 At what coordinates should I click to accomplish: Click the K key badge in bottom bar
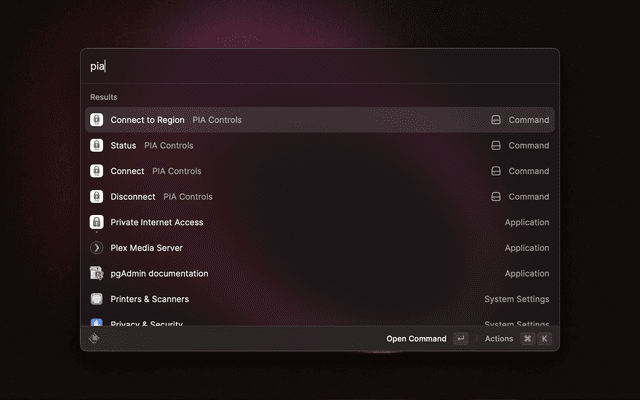coord(545,339)
